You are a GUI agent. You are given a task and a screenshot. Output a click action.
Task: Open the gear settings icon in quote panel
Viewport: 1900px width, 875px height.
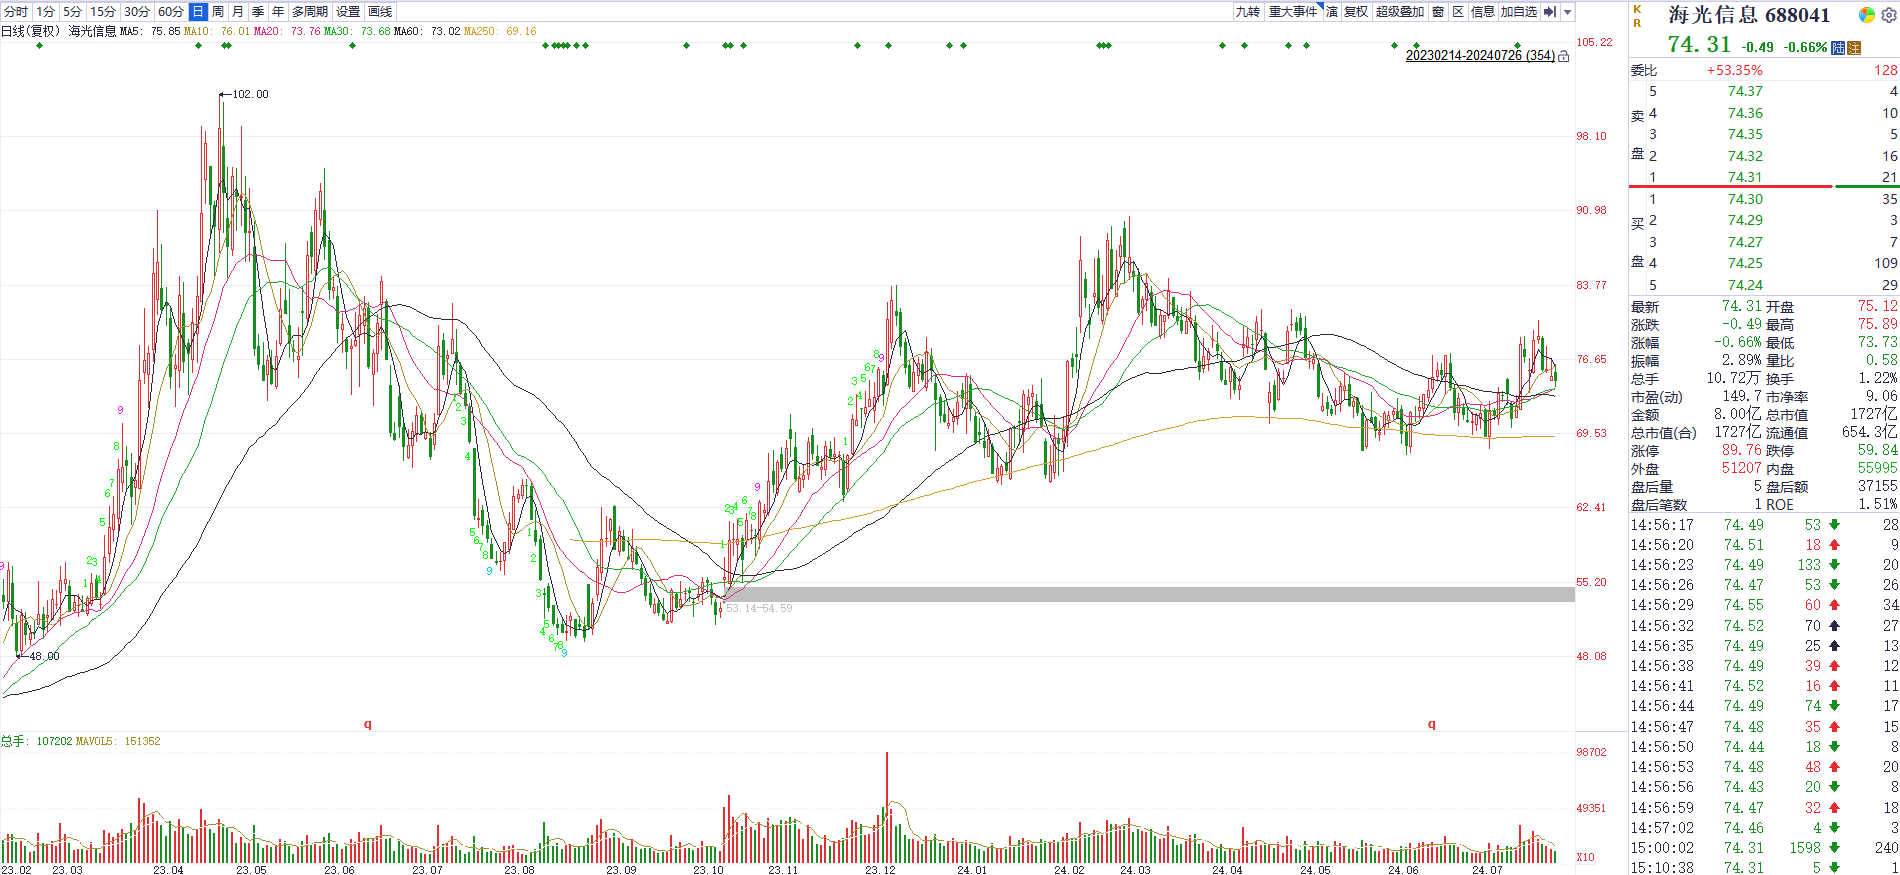coord(1889,15)
